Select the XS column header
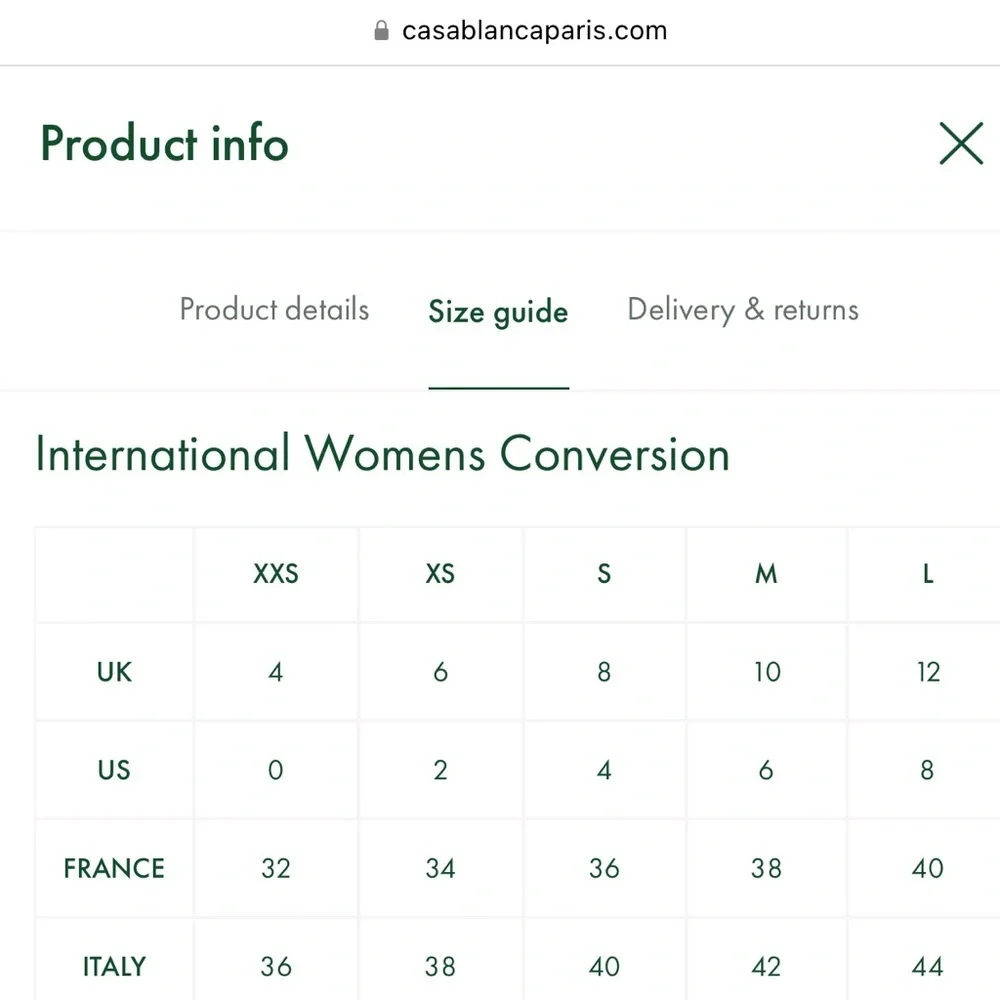This screenshot has height=1000, width=1000. (x=440, y=574)
